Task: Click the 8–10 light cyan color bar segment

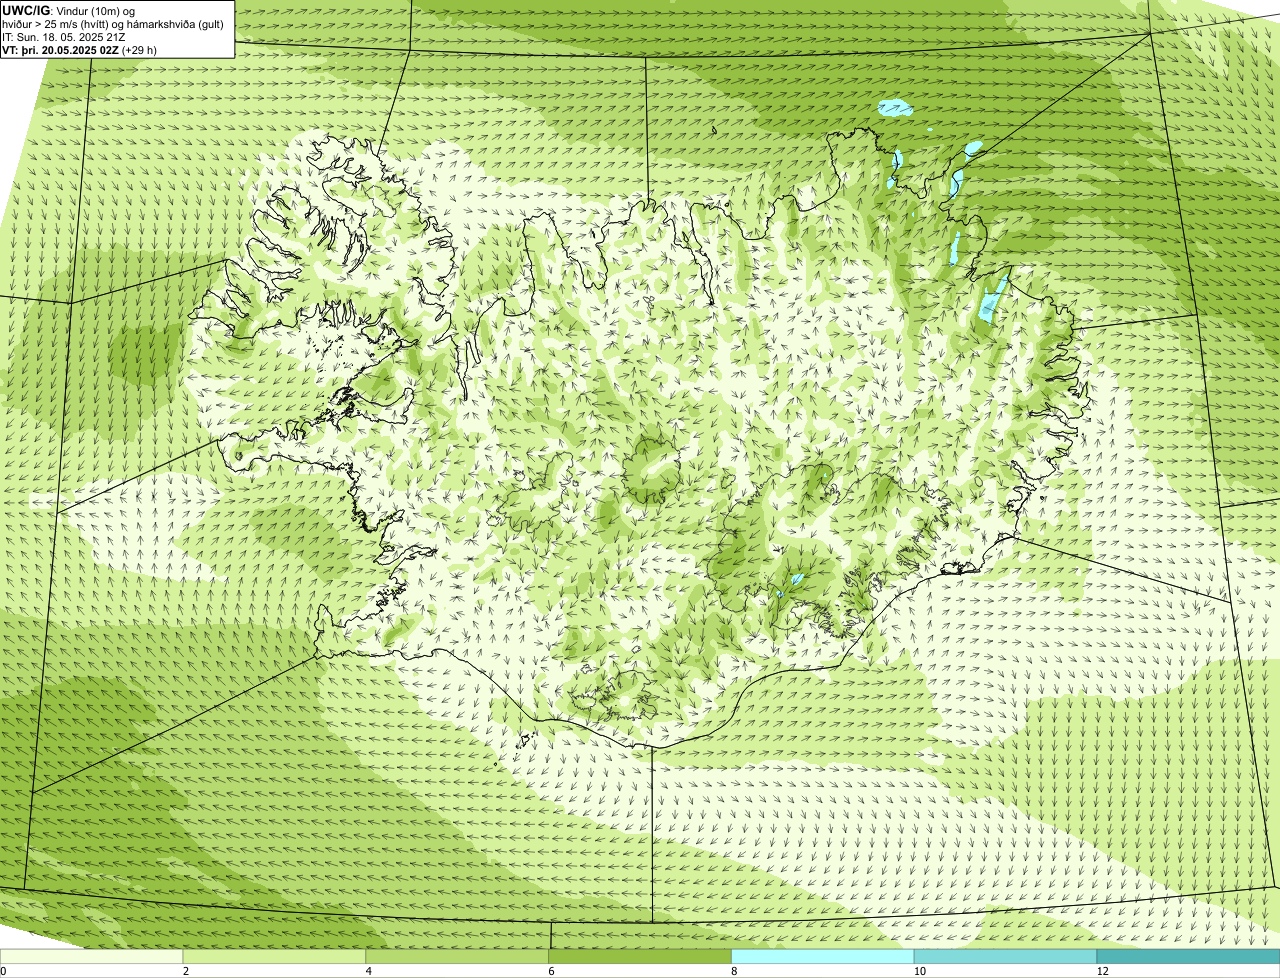Action: pos(824,957)
